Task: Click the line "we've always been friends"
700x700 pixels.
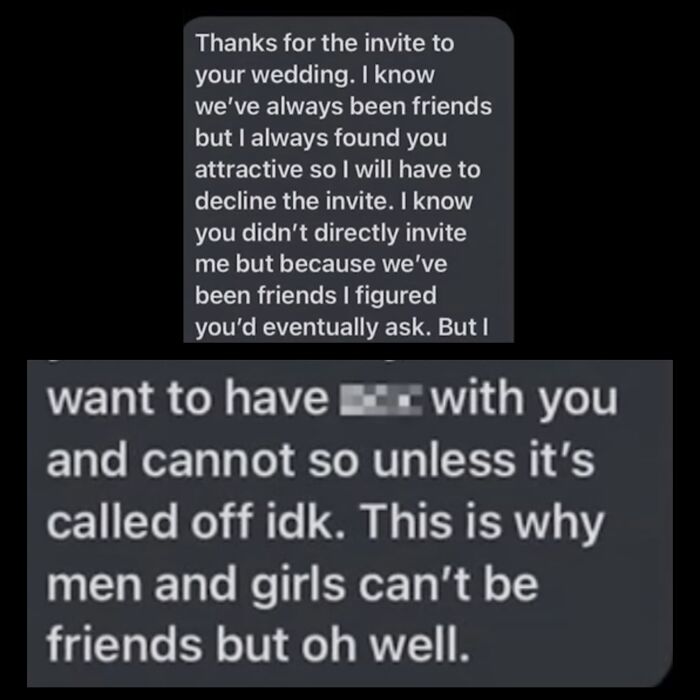Action: click(x=343, y=107)
